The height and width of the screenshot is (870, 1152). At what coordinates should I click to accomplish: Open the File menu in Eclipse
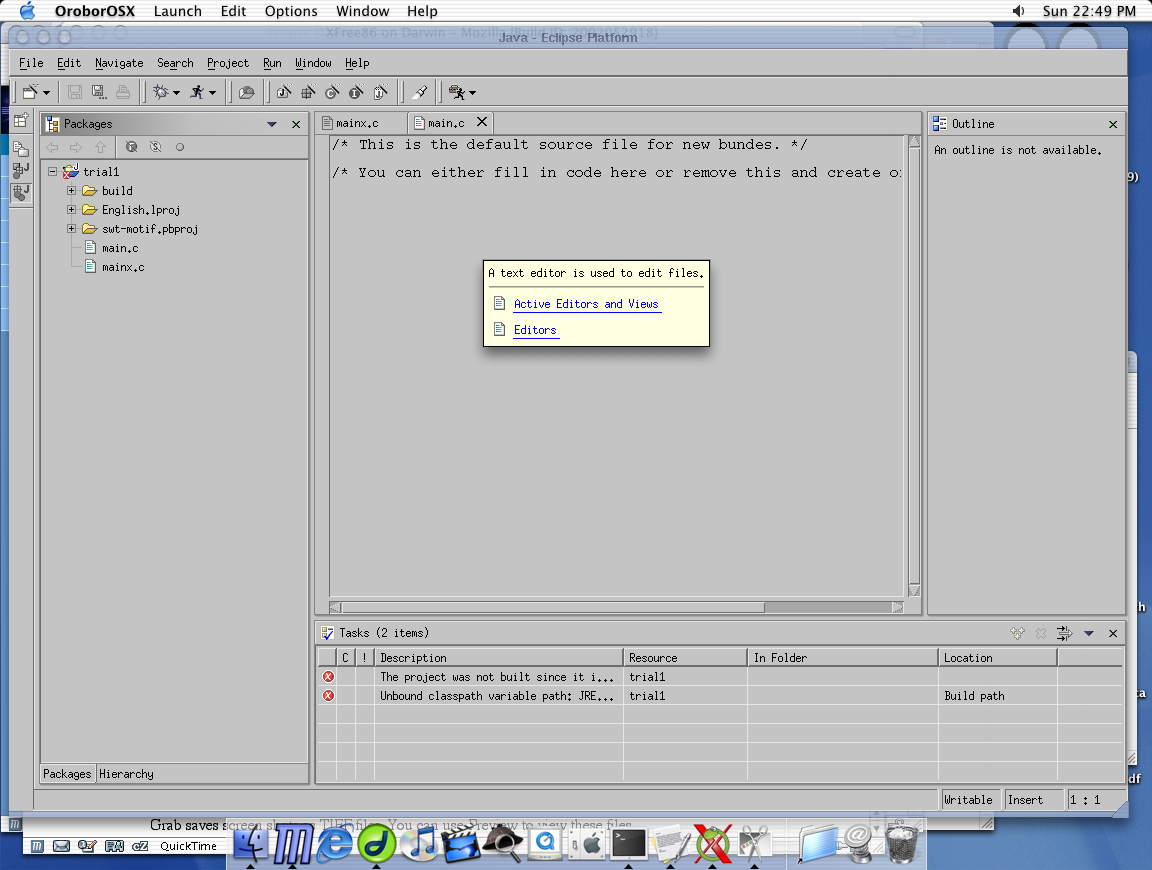click(x=31, y=63)
